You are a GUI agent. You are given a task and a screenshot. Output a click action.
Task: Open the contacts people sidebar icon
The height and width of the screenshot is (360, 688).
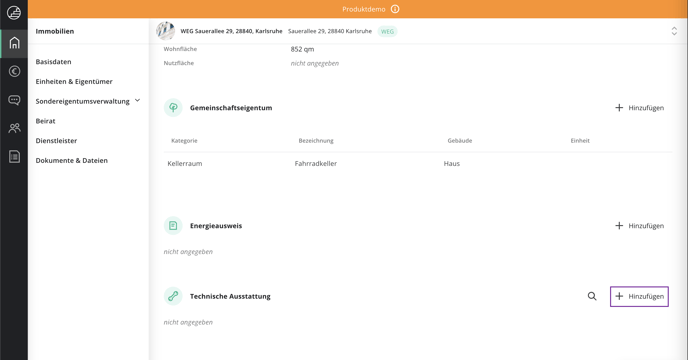(x=14, y=128)
